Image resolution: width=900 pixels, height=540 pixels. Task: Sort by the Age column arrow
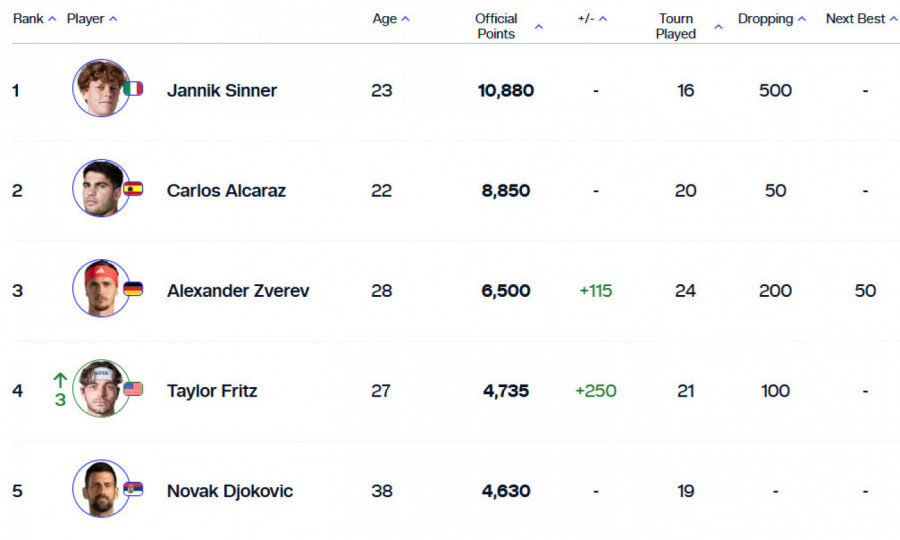(x=405, y=19)
